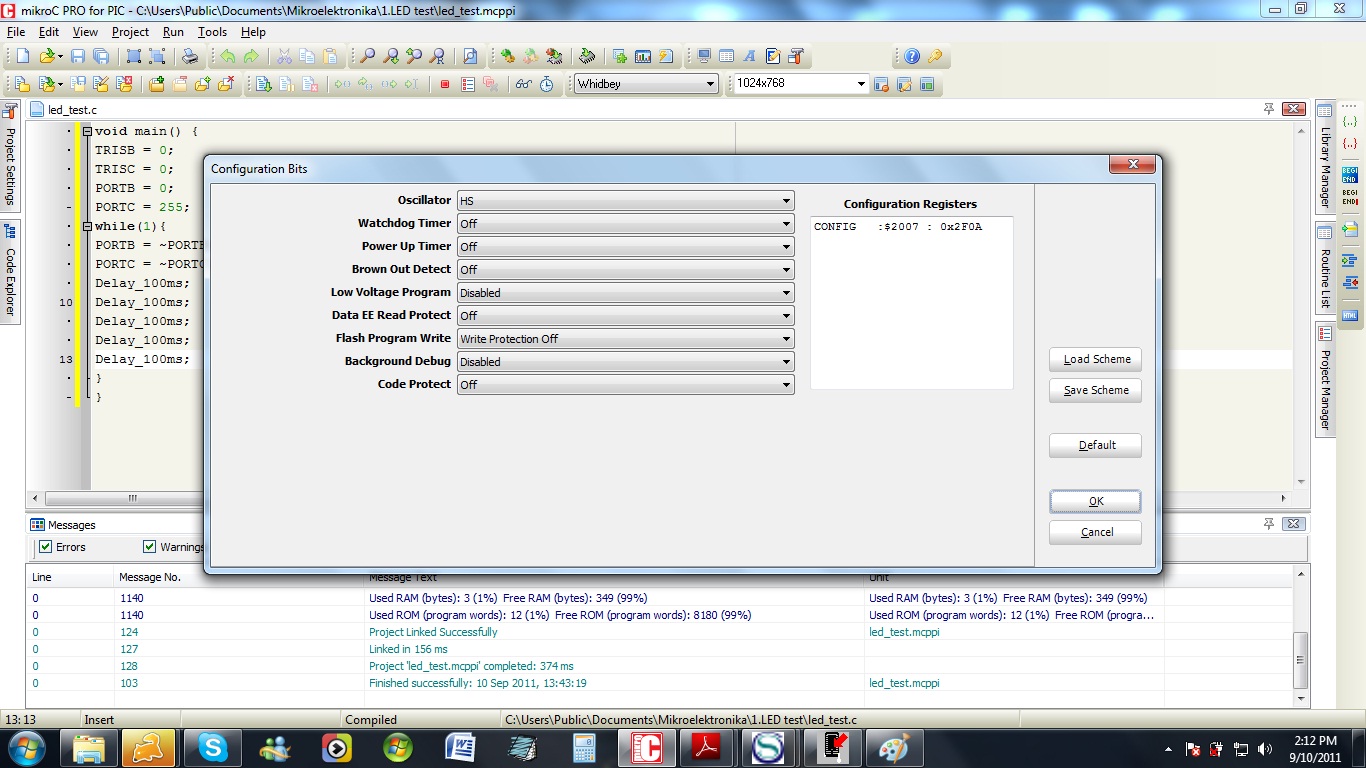Click the blue question mark Help icon
The width and height of the screenshot is (1366, 768).
pyautogui.click(x=912, y=57)
